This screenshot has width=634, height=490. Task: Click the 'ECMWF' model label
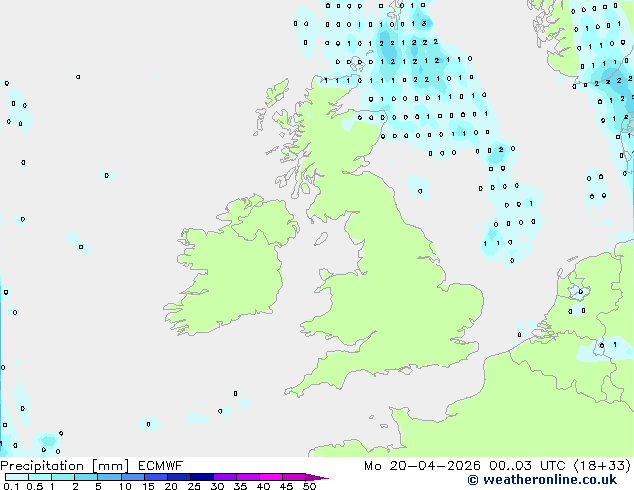pos(161,466)
